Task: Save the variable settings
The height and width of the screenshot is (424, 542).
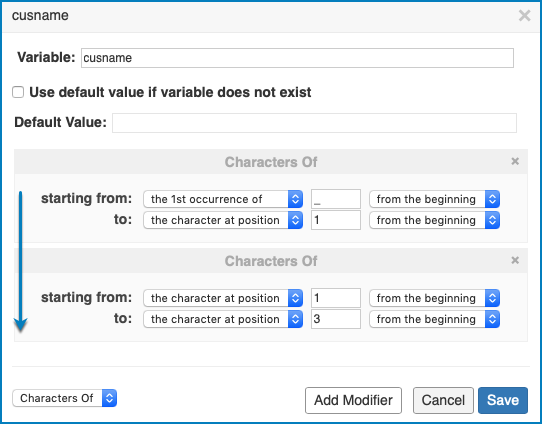Action: pos(503,400)
